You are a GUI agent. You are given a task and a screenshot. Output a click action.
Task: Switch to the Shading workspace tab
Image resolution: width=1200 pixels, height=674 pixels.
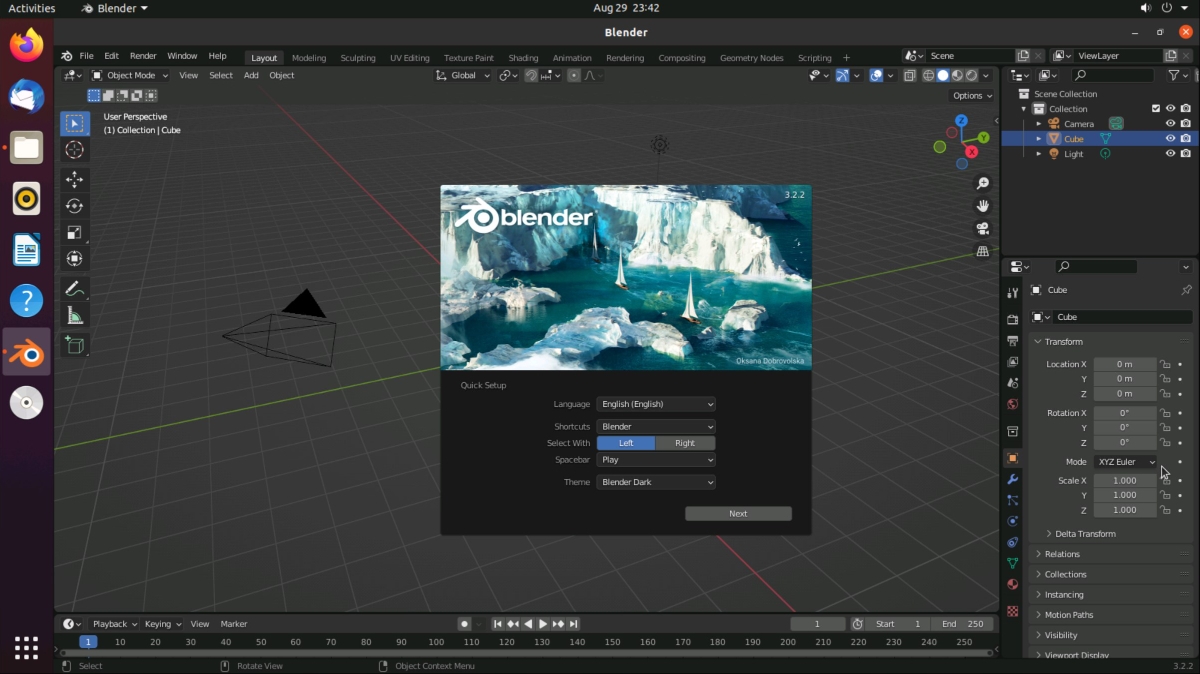(523, 58)
